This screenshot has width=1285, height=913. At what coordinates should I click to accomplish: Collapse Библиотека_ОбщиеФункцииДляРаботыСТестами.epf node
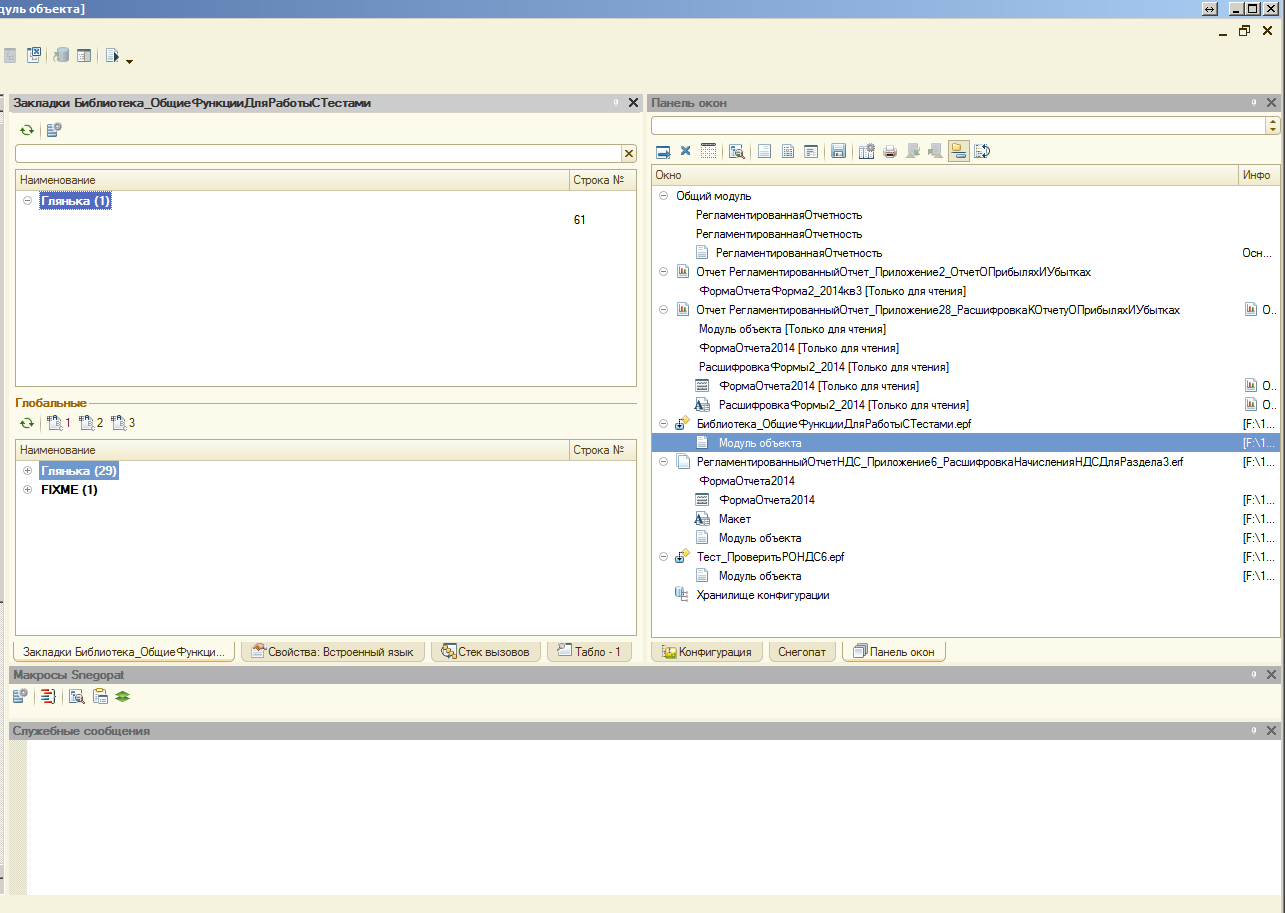click(664, 424)
